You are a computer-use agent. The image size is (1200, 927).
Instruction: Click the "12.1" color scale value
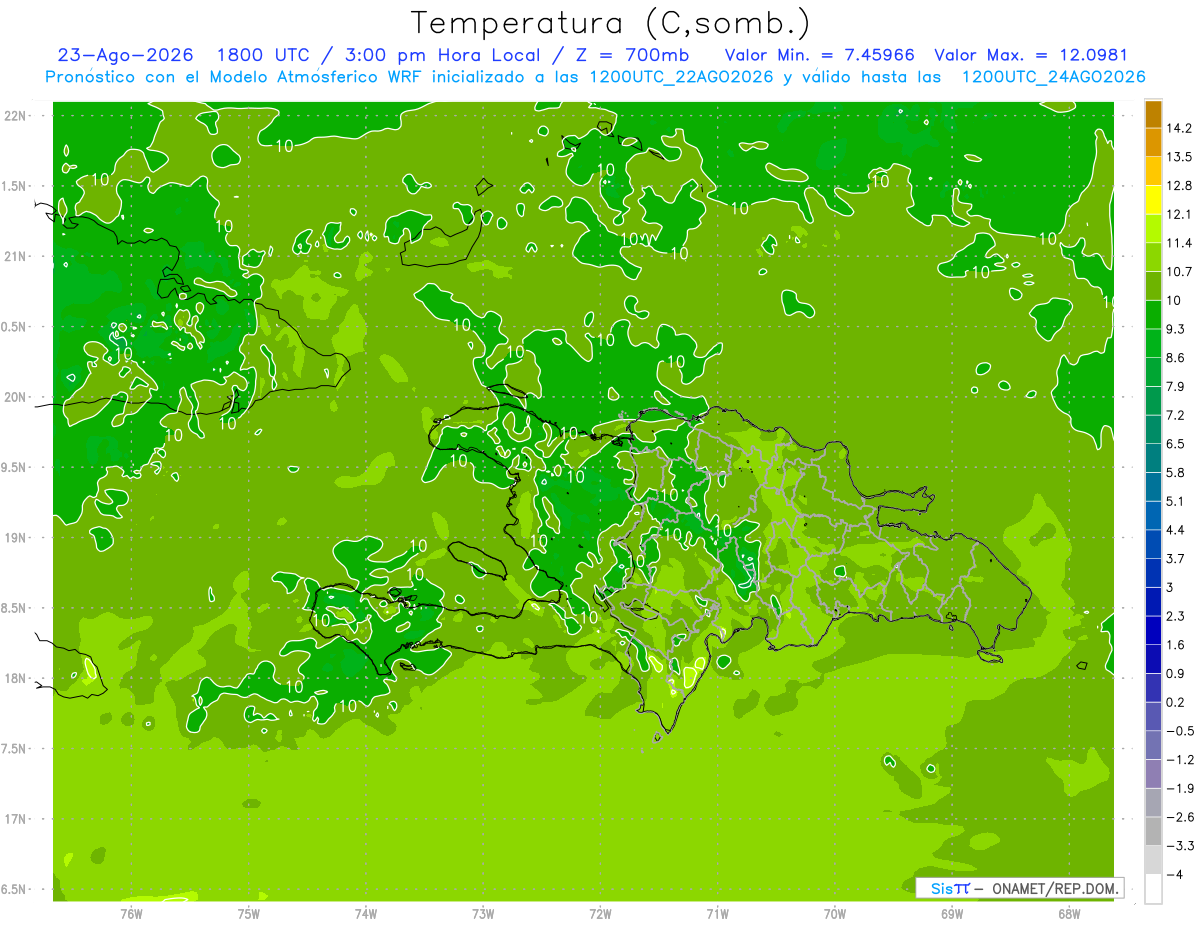pyautogui.click(x=1180, y=215)
